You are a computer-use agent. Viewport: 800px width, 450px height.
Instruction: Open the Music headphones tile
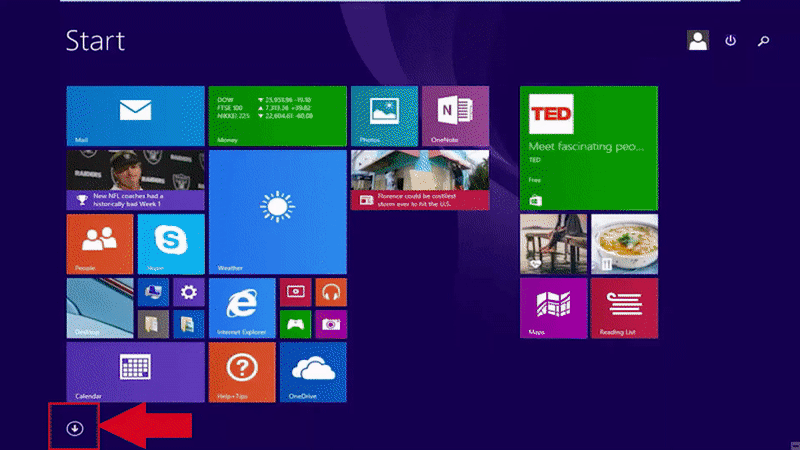coord(331,292)
